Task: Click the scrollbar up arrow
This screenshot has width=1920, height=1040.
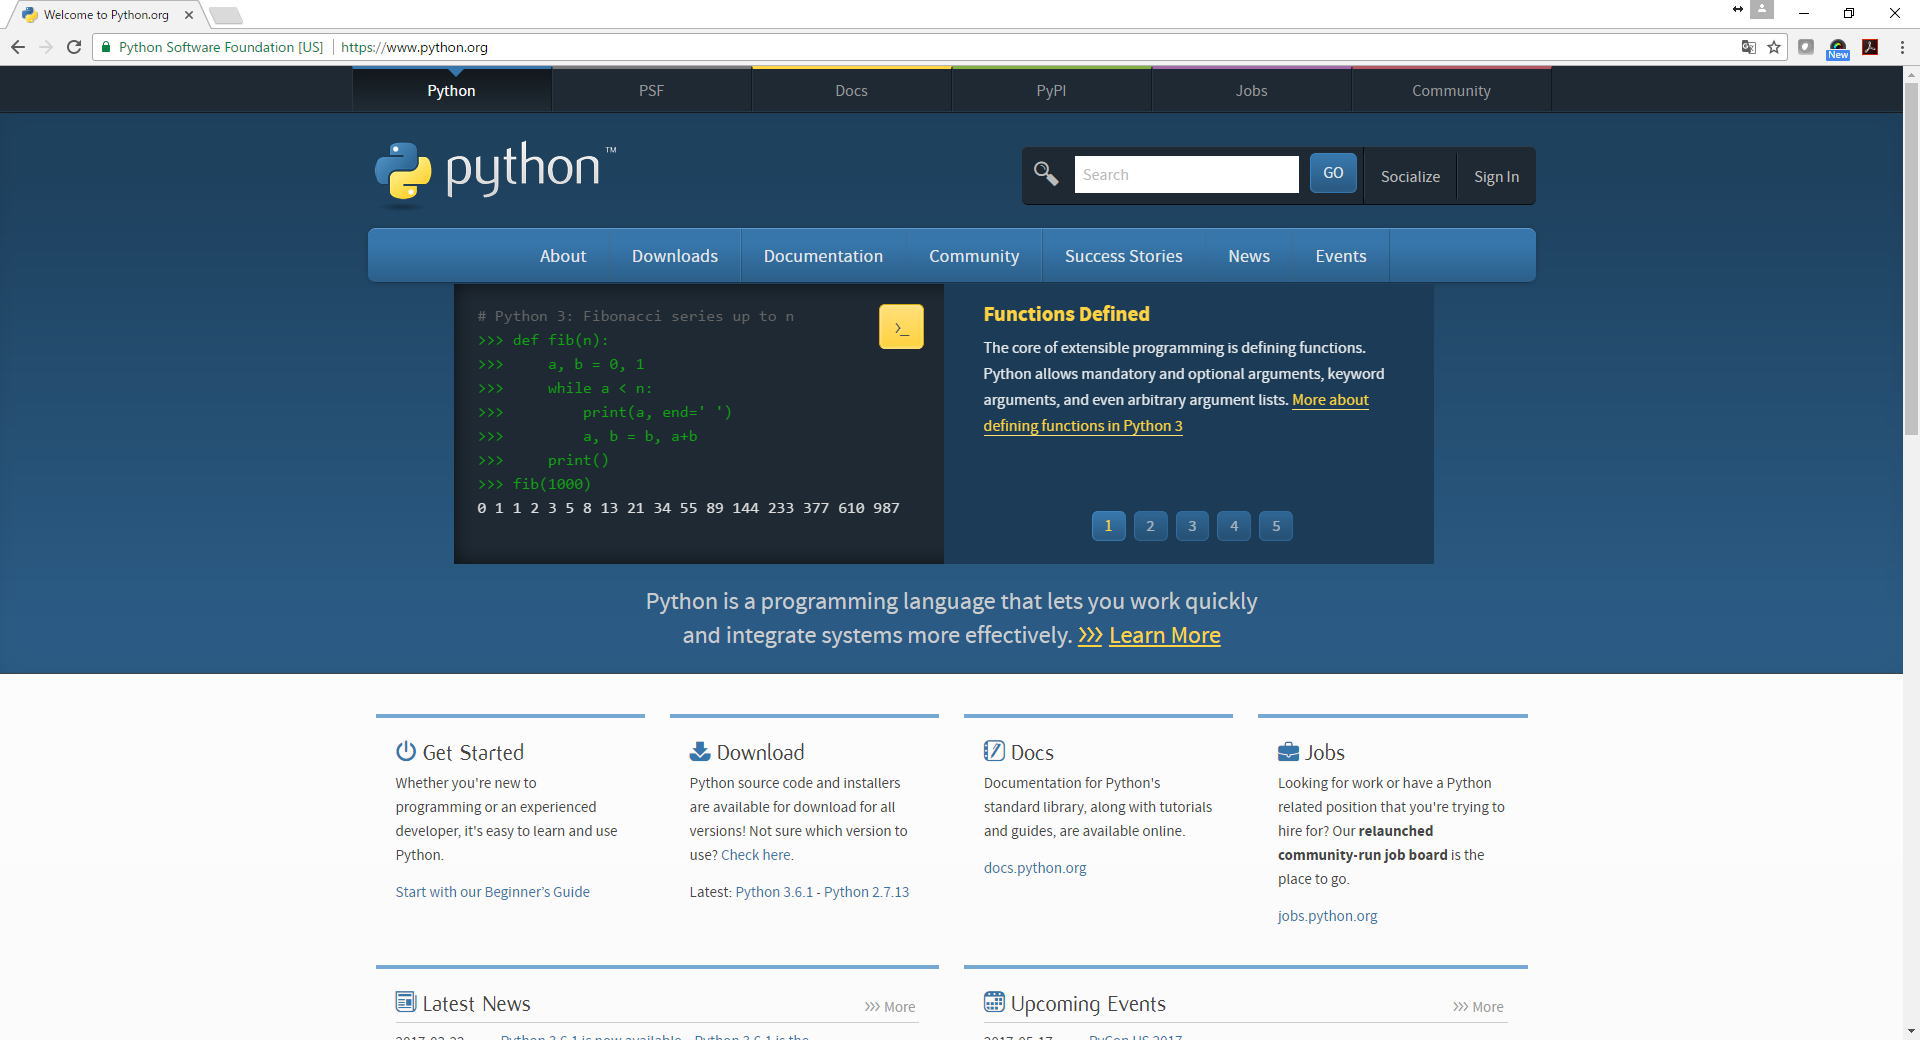Action: pos(1911,75)
